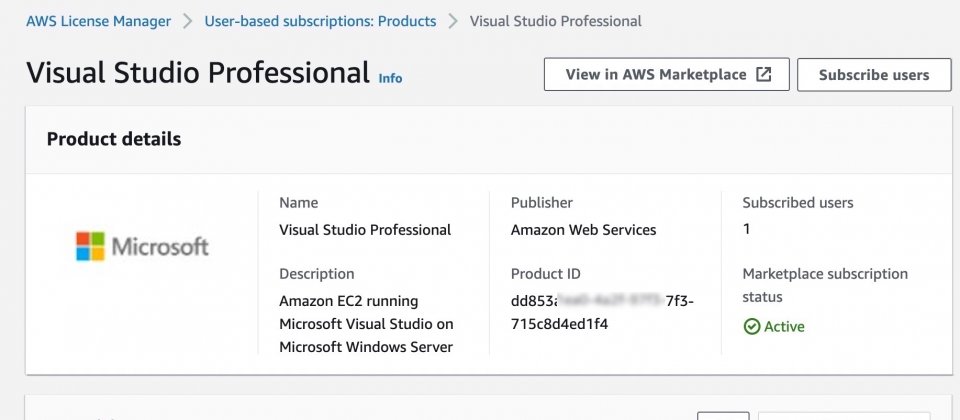The image size is (960, 420).
Task: Click the Product ID value starting dd853
Action: (x=602, y=312)
